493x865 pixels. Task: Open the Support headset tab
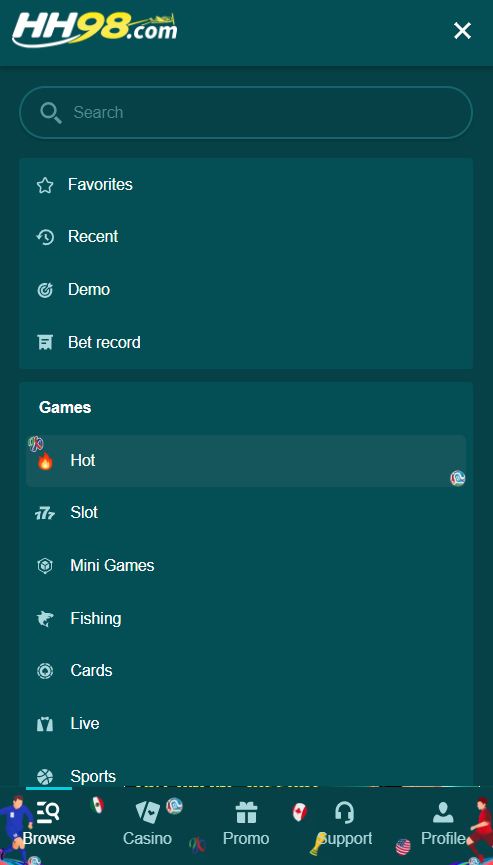(345, 824)
